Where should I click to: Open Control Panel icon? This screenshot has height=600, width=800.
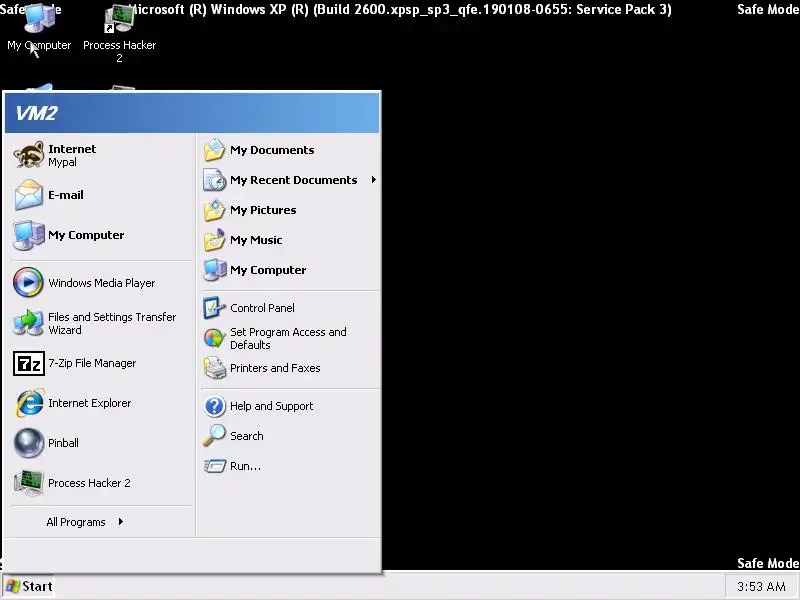coord(214,308)
